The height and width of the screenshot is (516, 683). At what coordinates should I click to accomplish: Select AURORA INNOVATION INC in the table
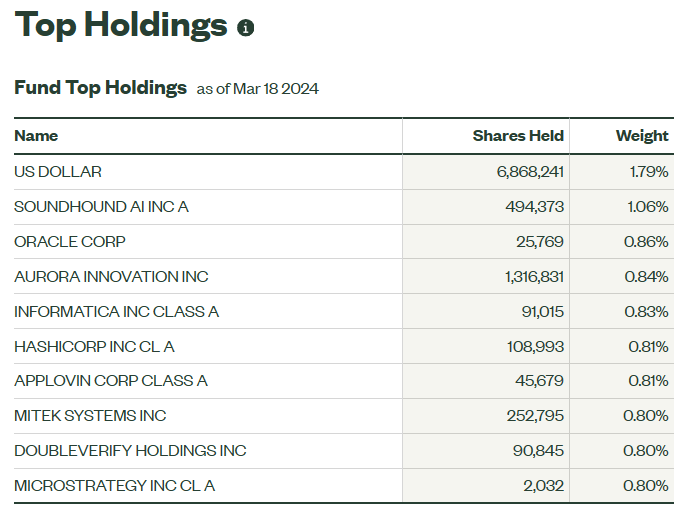(x=111, y=277)
